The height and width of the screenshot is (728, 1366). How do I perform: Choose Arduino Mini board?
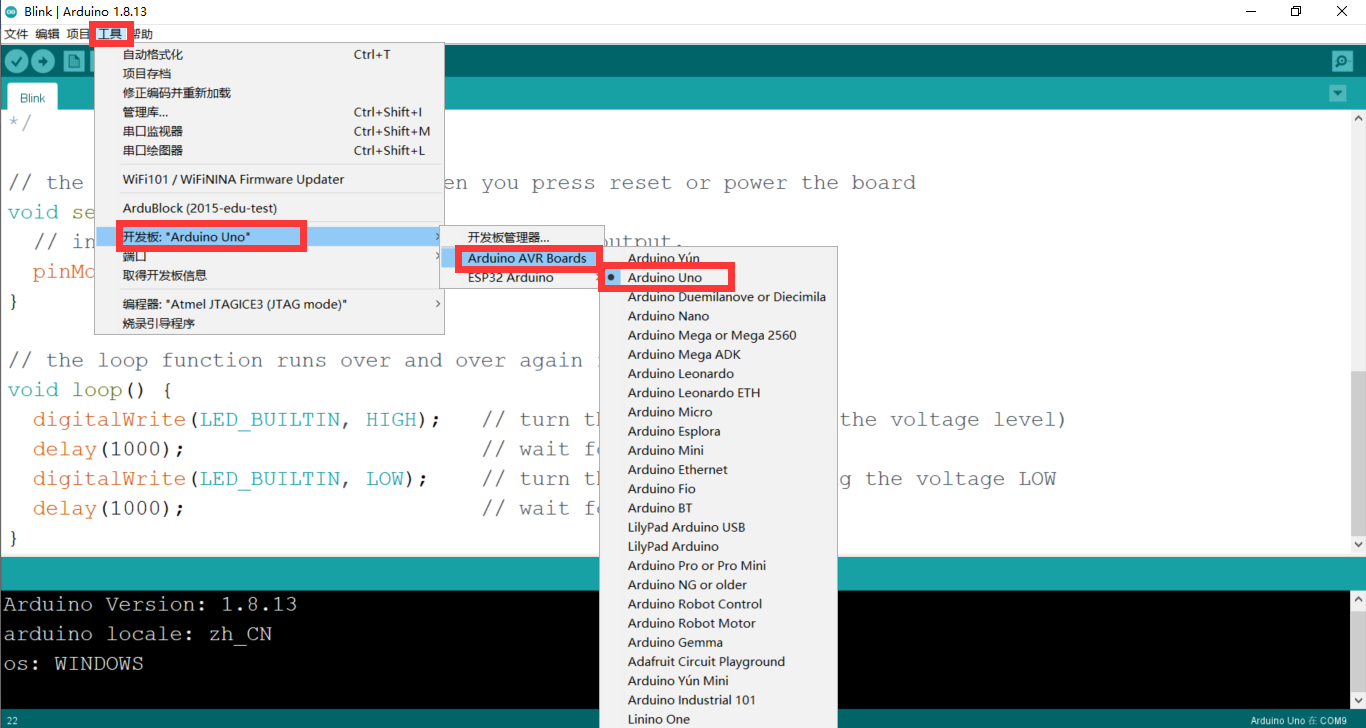(x=718, y=450)
